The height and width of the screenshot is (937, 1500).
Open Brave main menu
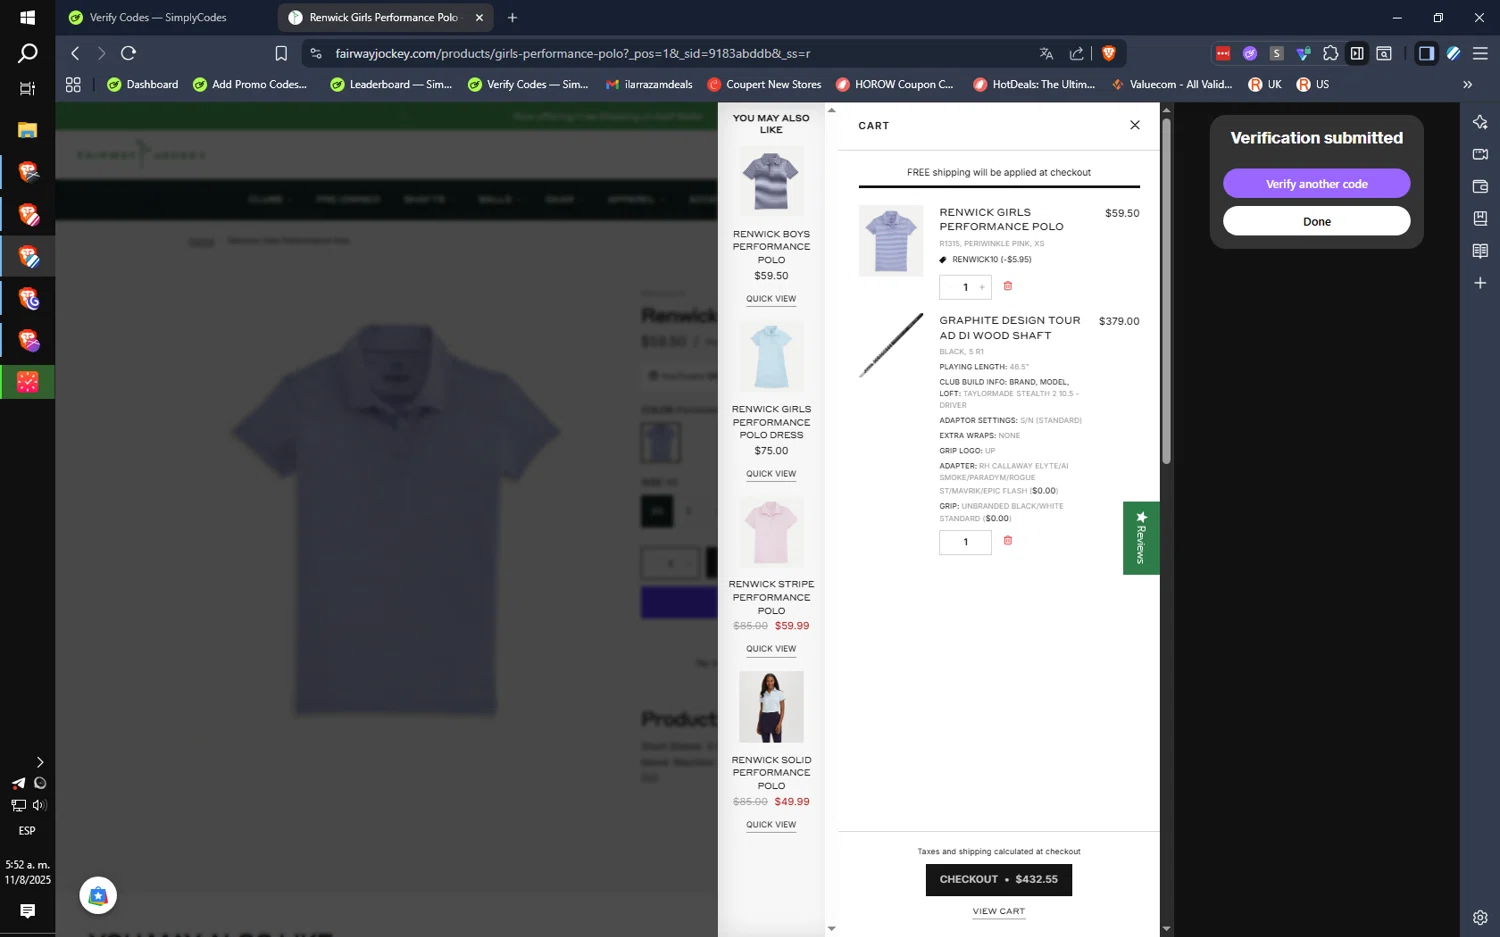click(x=1480, y=53)
